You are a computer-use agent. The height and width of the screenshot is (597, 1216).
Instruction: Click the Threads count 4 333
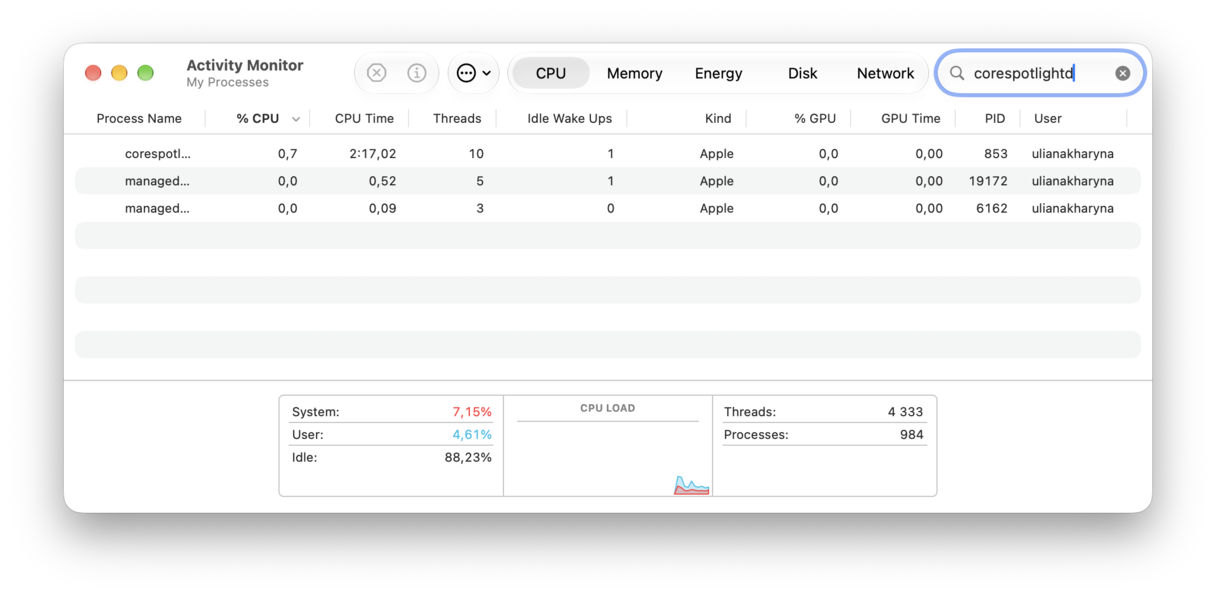click(x=906, y=412)
